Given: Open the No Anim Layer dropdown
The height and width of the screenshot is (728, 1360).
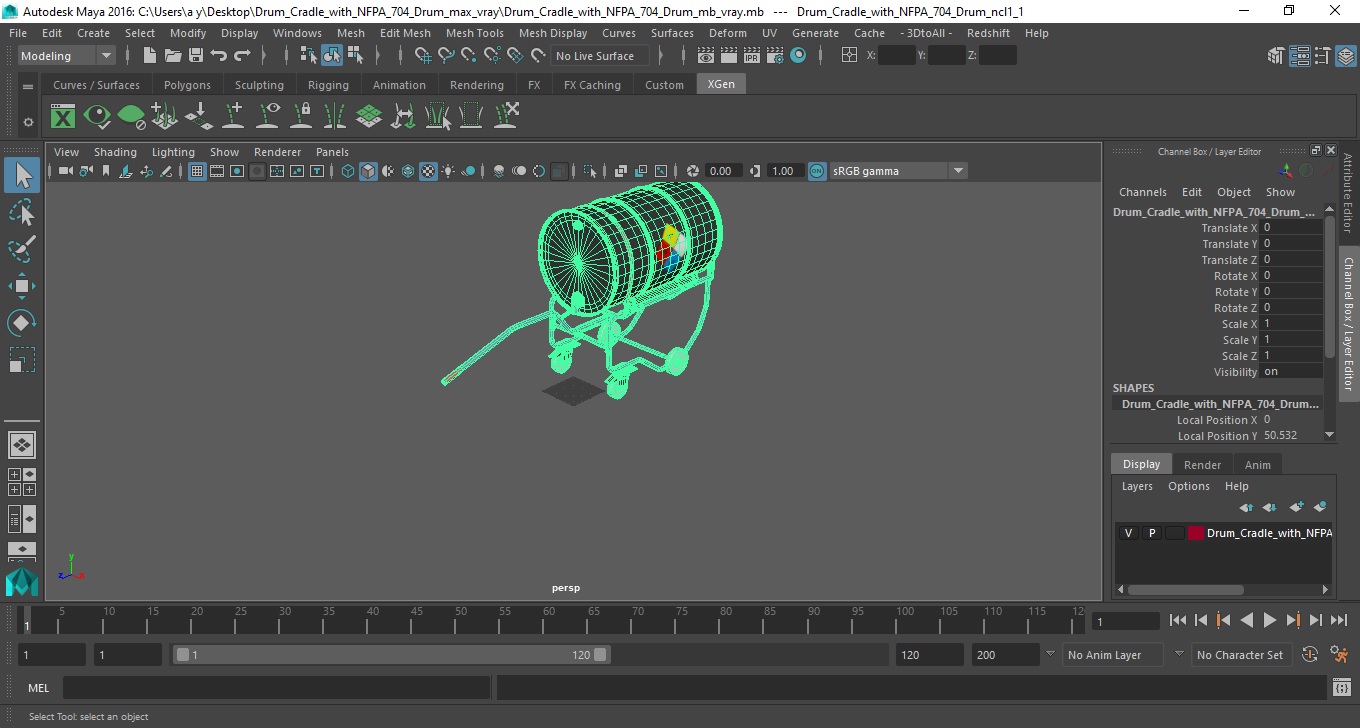Looking at the screenshot, I should click(1114, 655).
